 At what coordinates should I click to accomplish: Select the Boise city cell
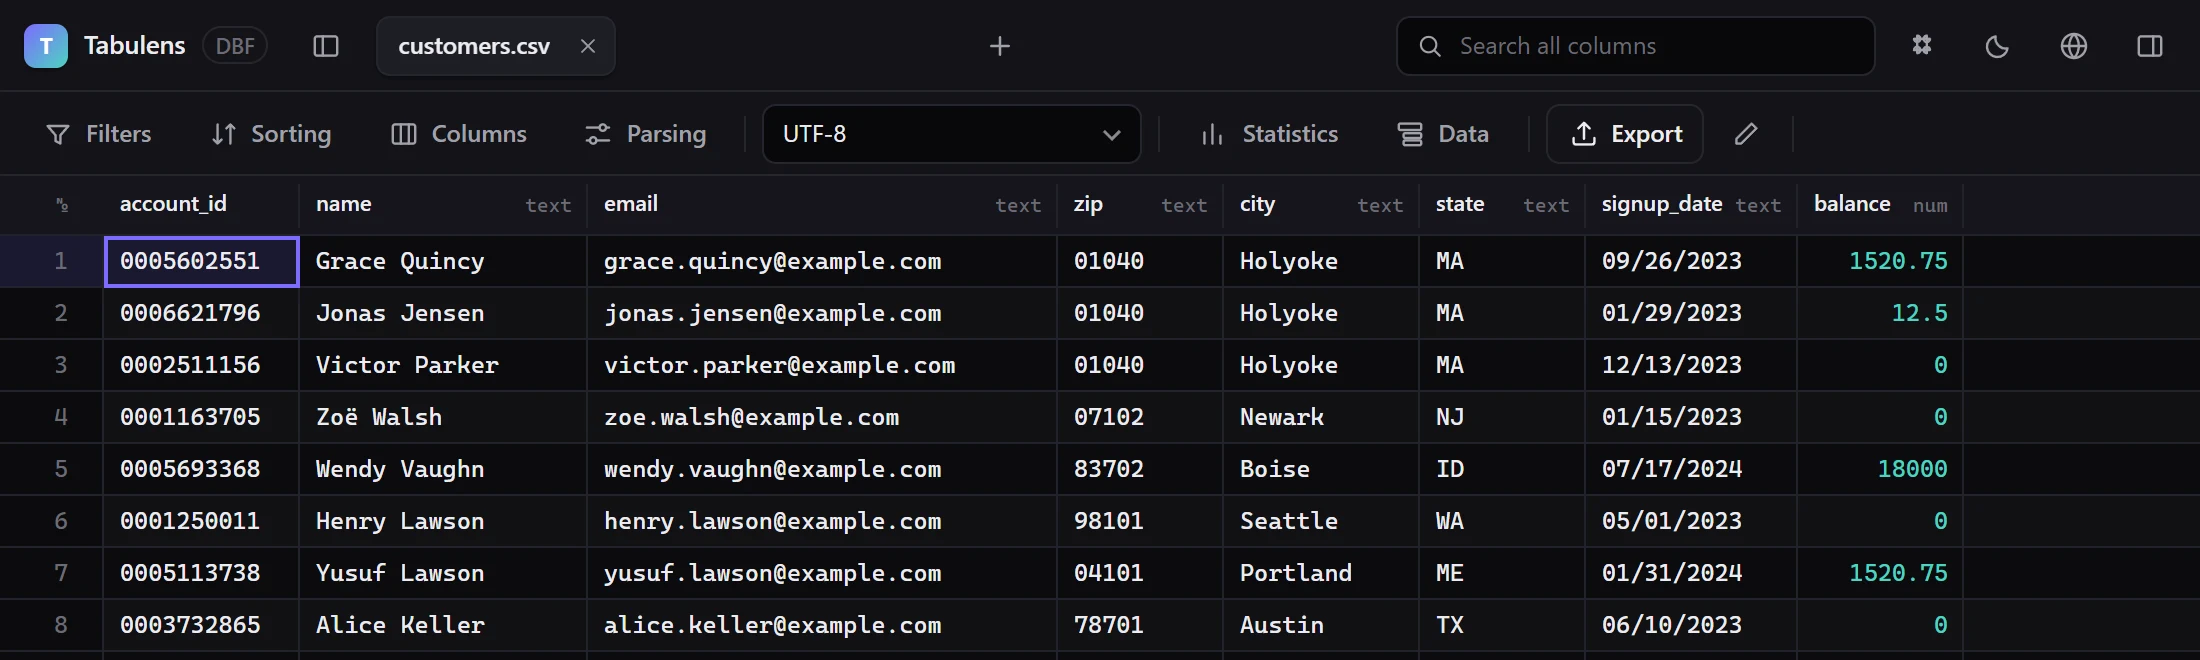[1321, 470]
